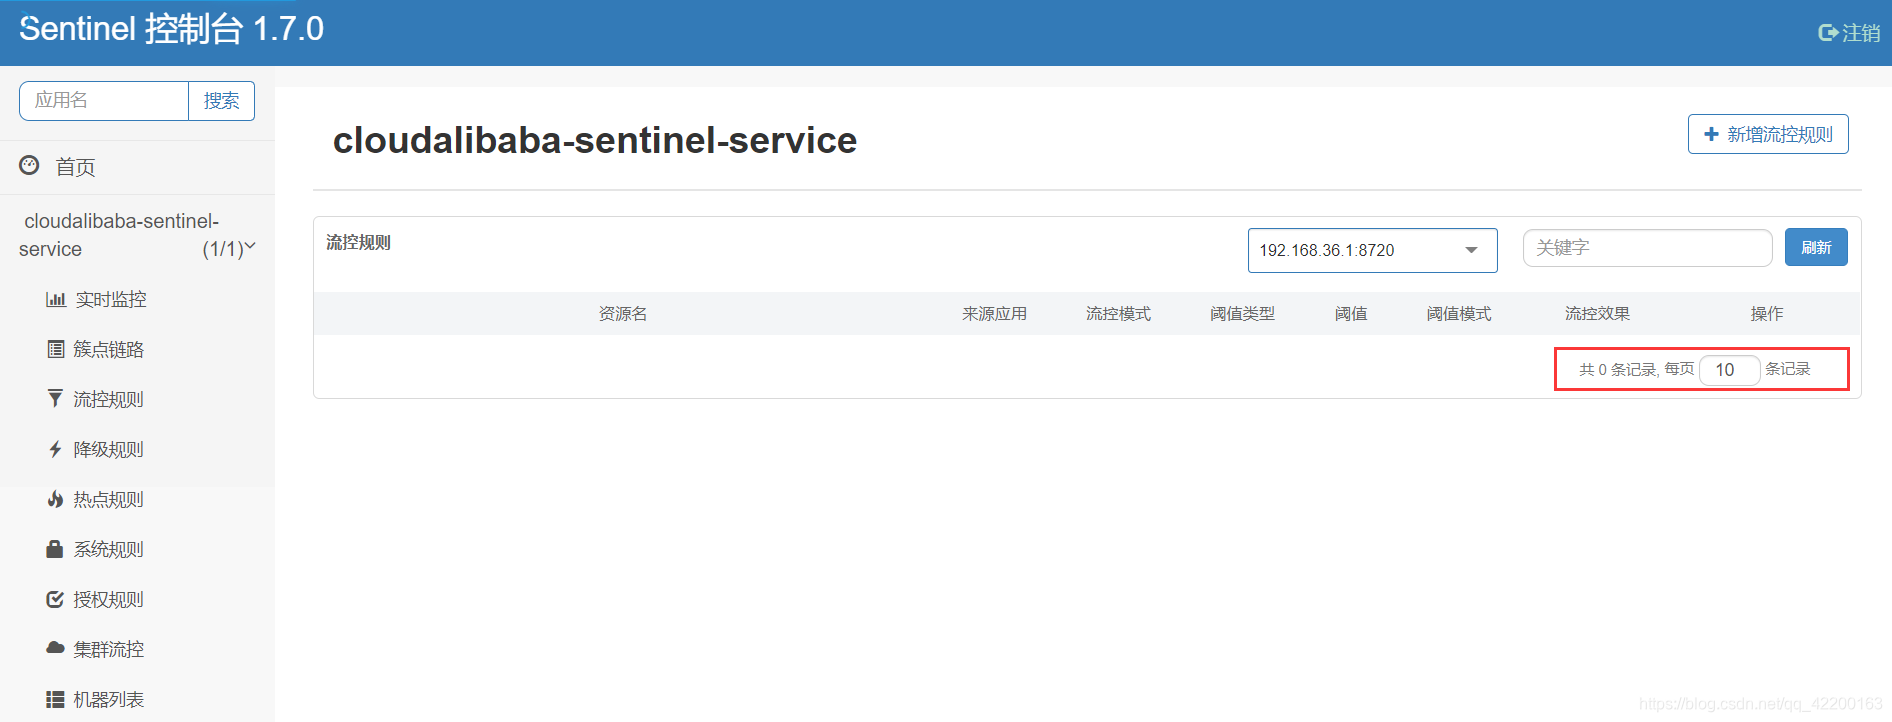Screen dimensions: 1892x722
Task: Click the cloud icon for 集群流控
Action: click(x=55, y=648)
